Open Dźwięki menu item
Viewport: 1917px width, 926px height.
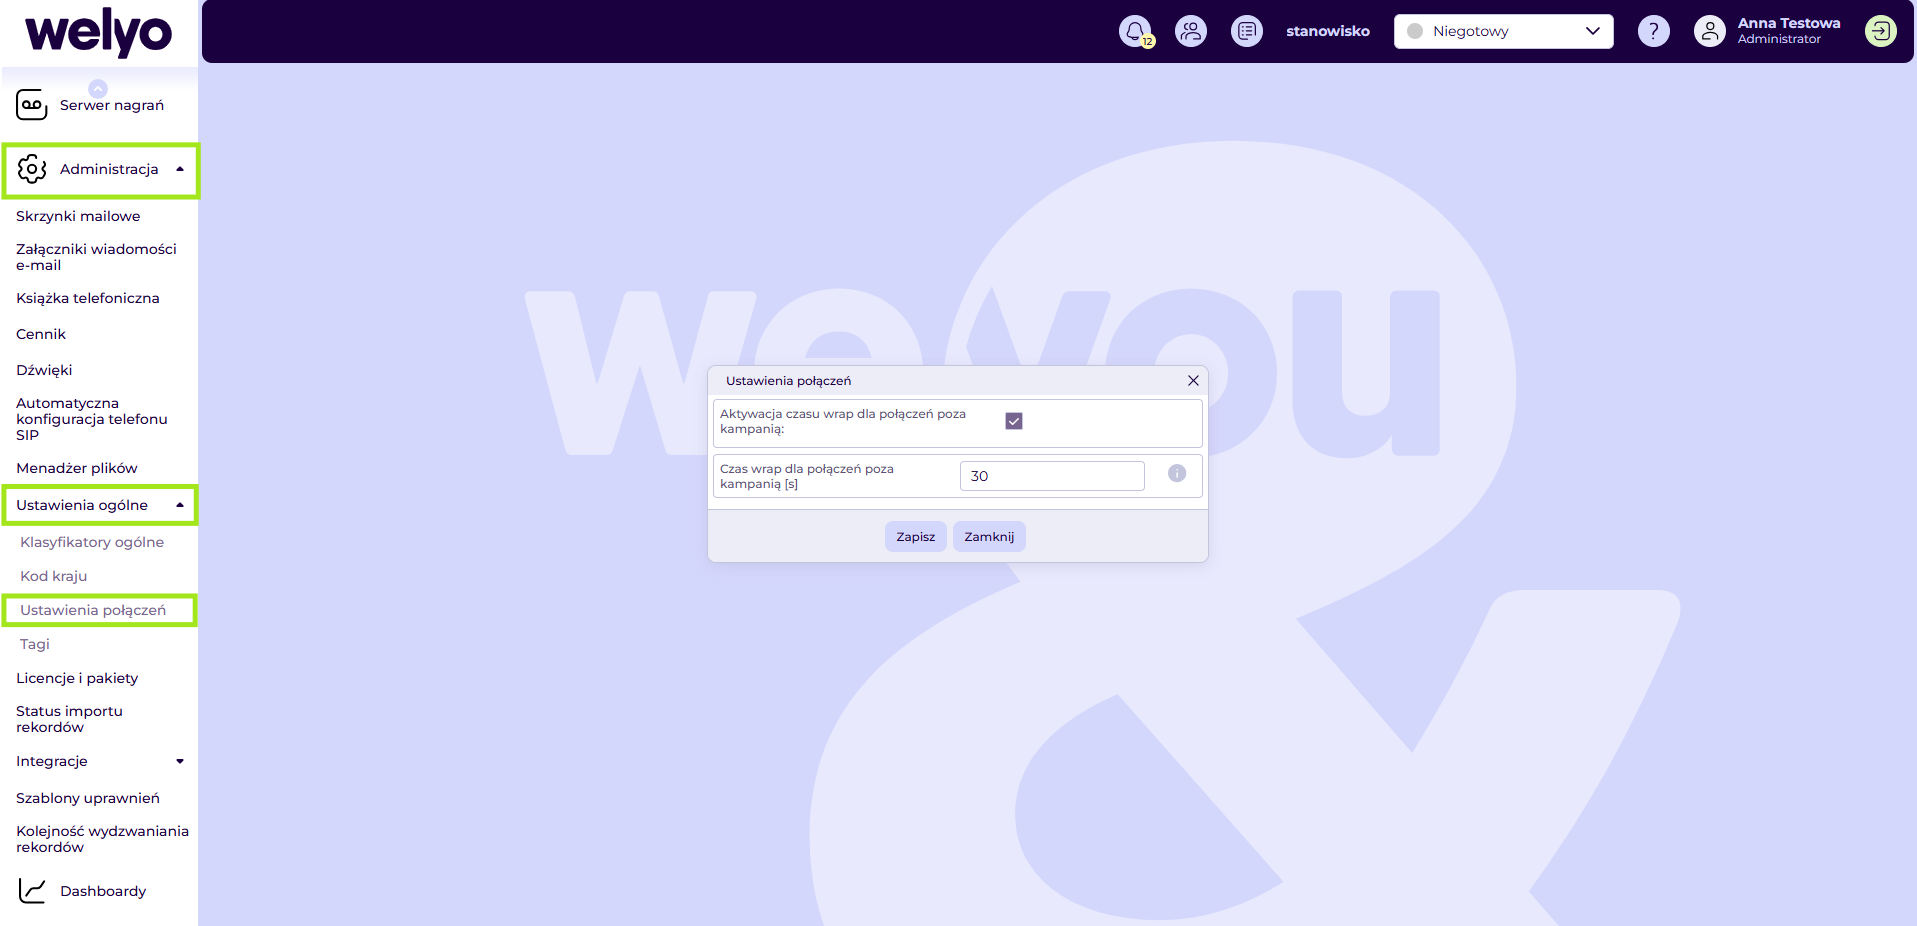pyautogui.click(x=44, y=370)
